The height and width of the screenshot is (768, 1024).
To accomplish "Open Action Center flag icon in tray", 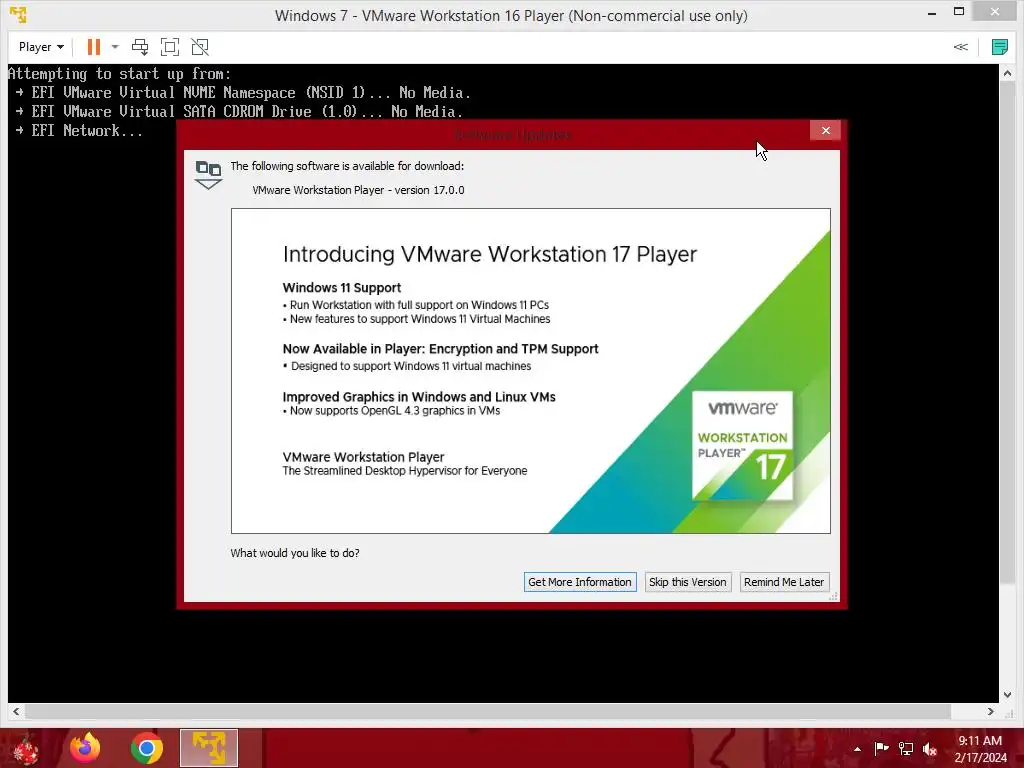I will (x=881, y=749).
